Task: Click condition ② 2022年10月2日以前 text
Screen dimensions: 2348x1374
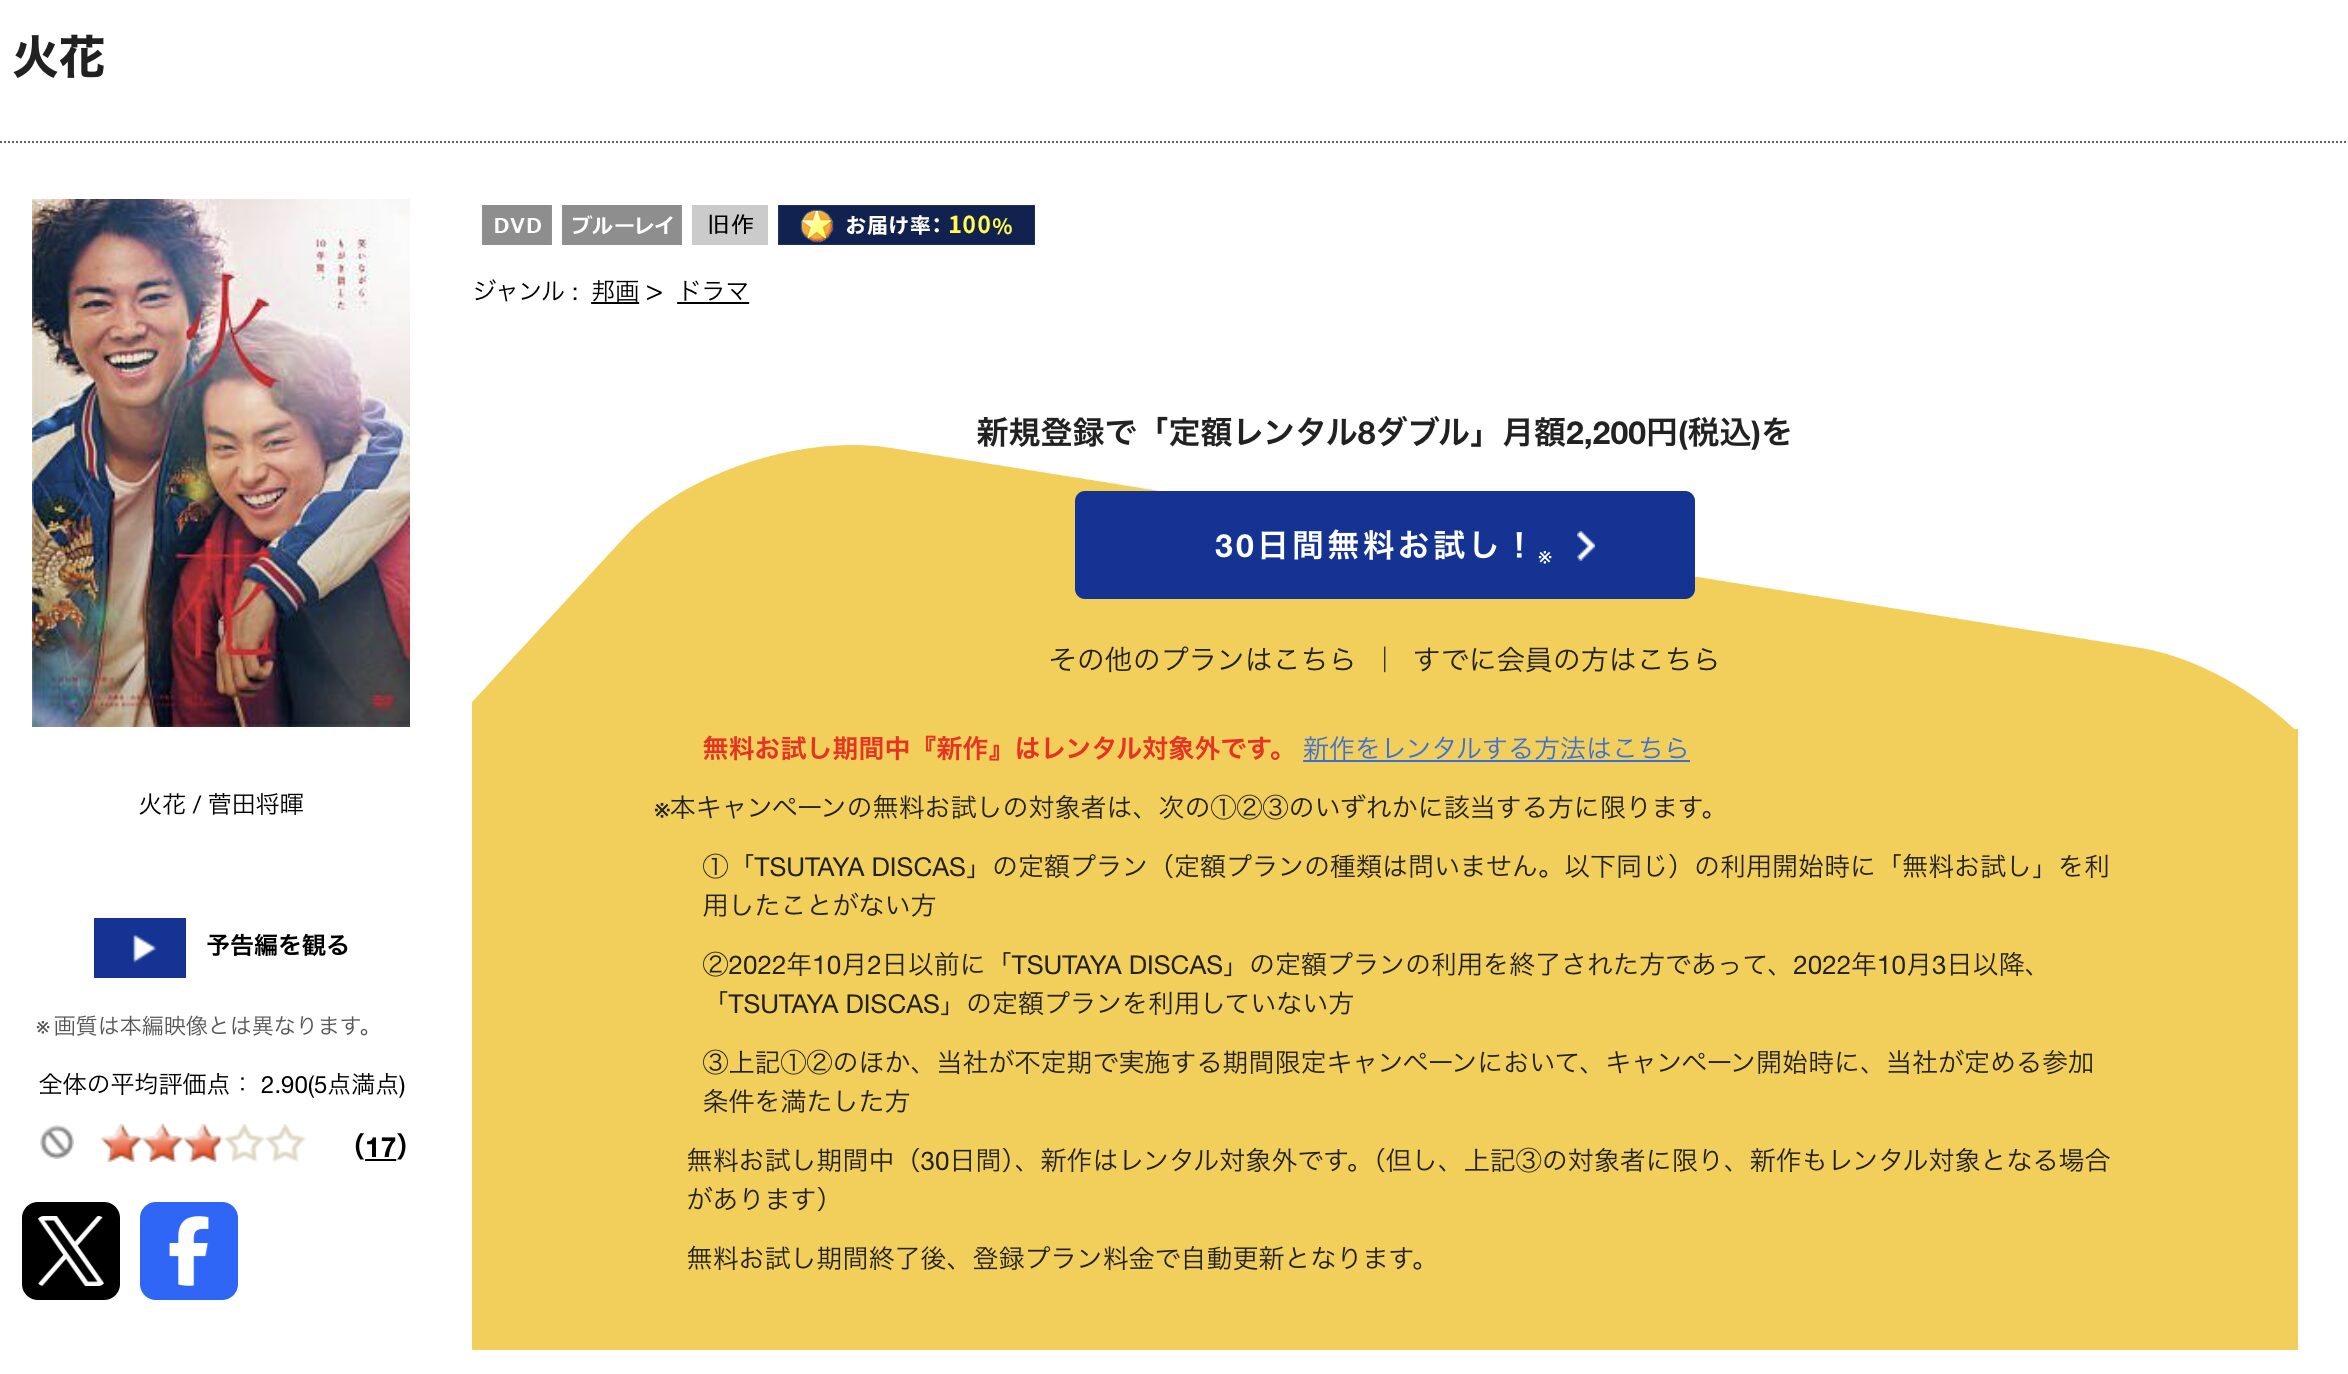Action: click(1370, 983)
